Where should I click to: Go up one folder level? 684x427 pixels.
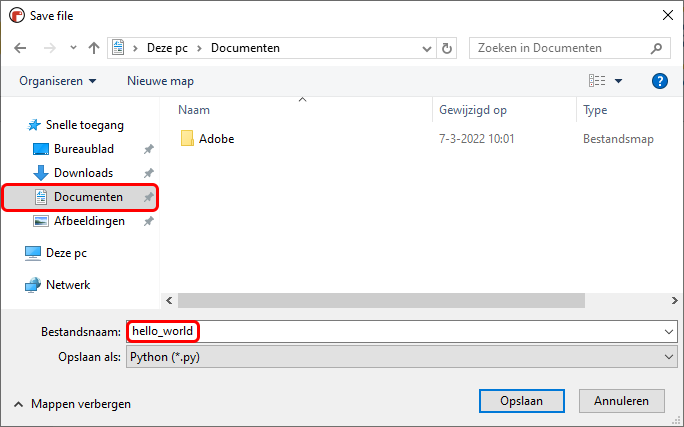94,48
